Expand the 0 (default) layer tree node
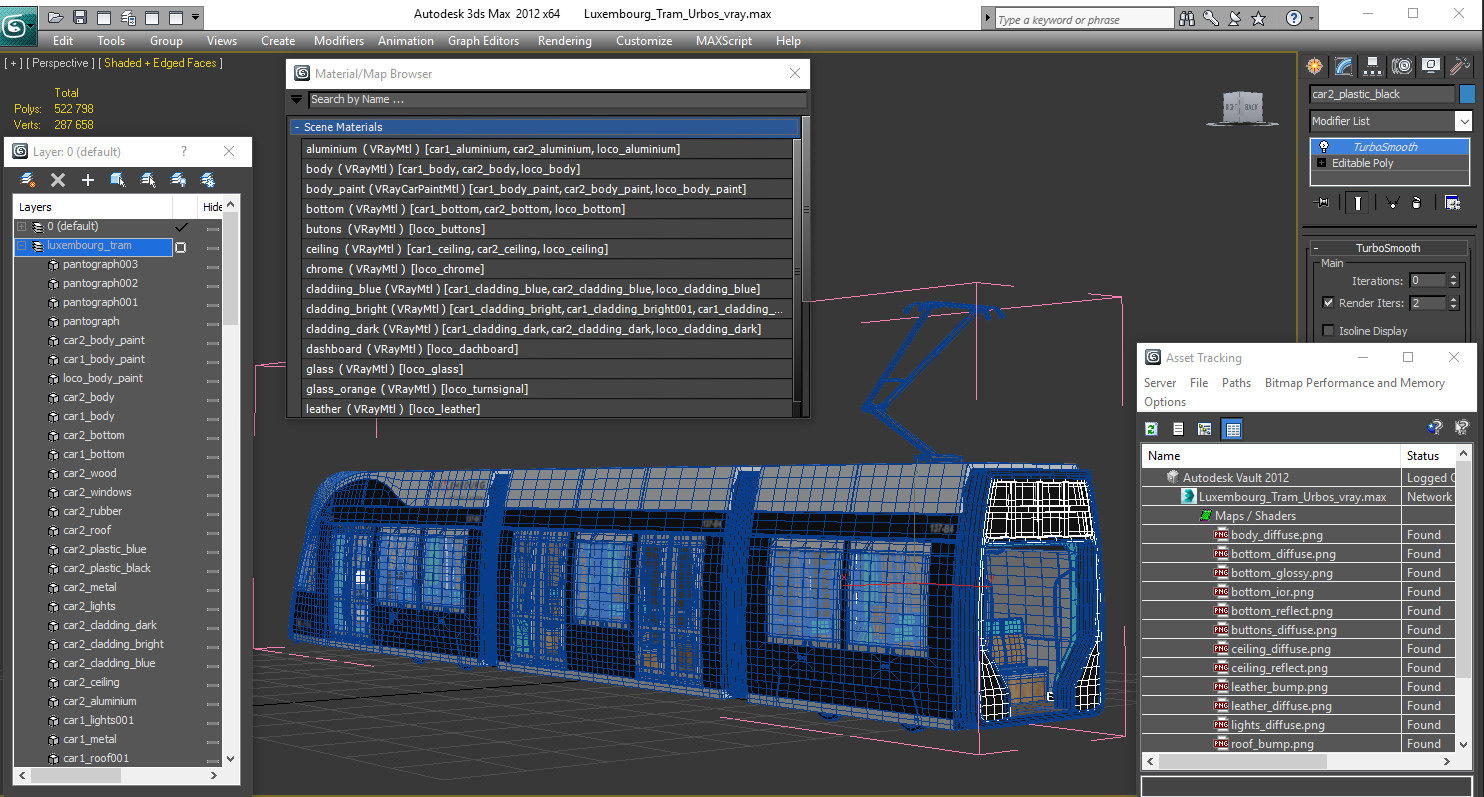Image resolution: width=1484 pixels, height=797 pixels. tap(21, 227)
